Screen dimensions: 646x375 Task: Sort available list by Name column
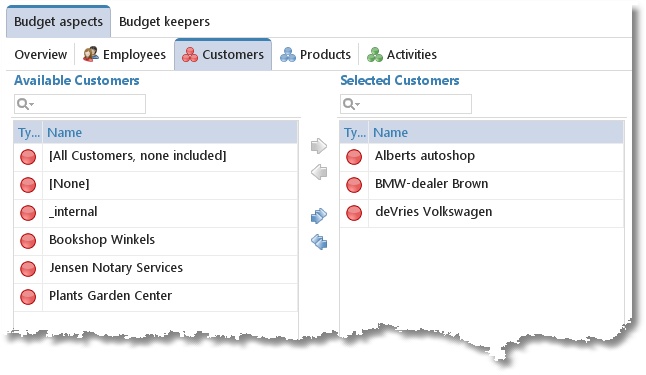[170, 132]
